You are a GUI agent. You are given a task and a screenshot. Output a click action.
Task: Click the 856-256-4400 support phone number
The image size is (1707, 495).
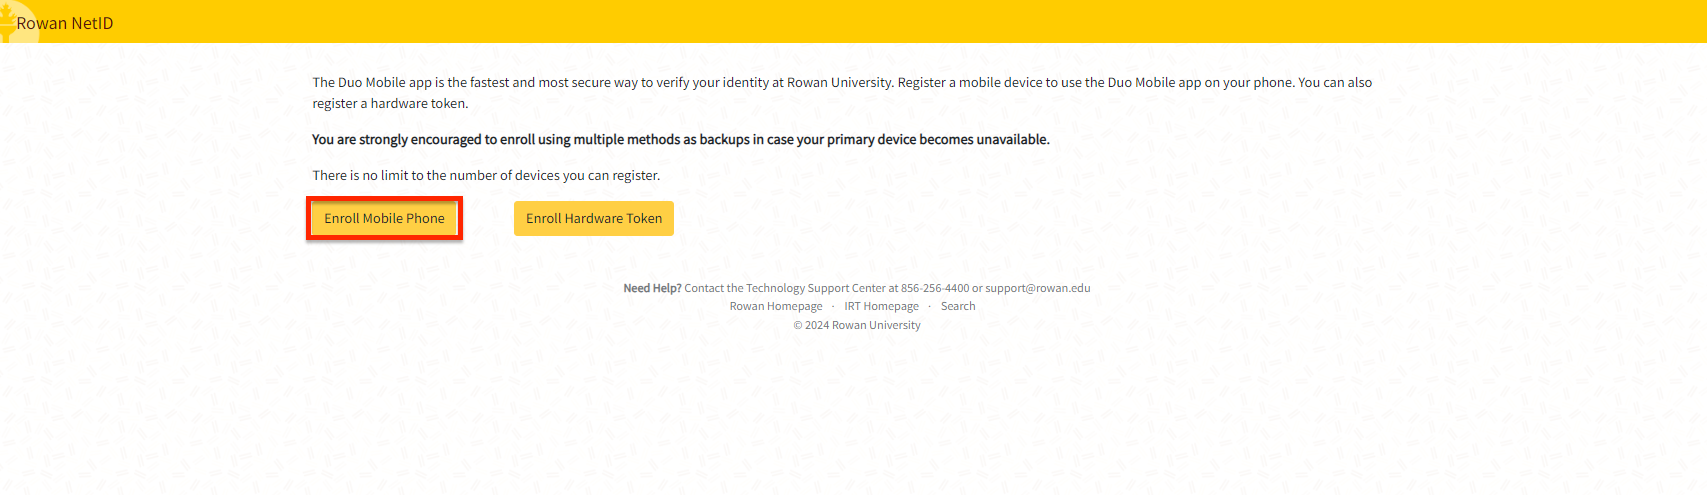coord(934,288)
